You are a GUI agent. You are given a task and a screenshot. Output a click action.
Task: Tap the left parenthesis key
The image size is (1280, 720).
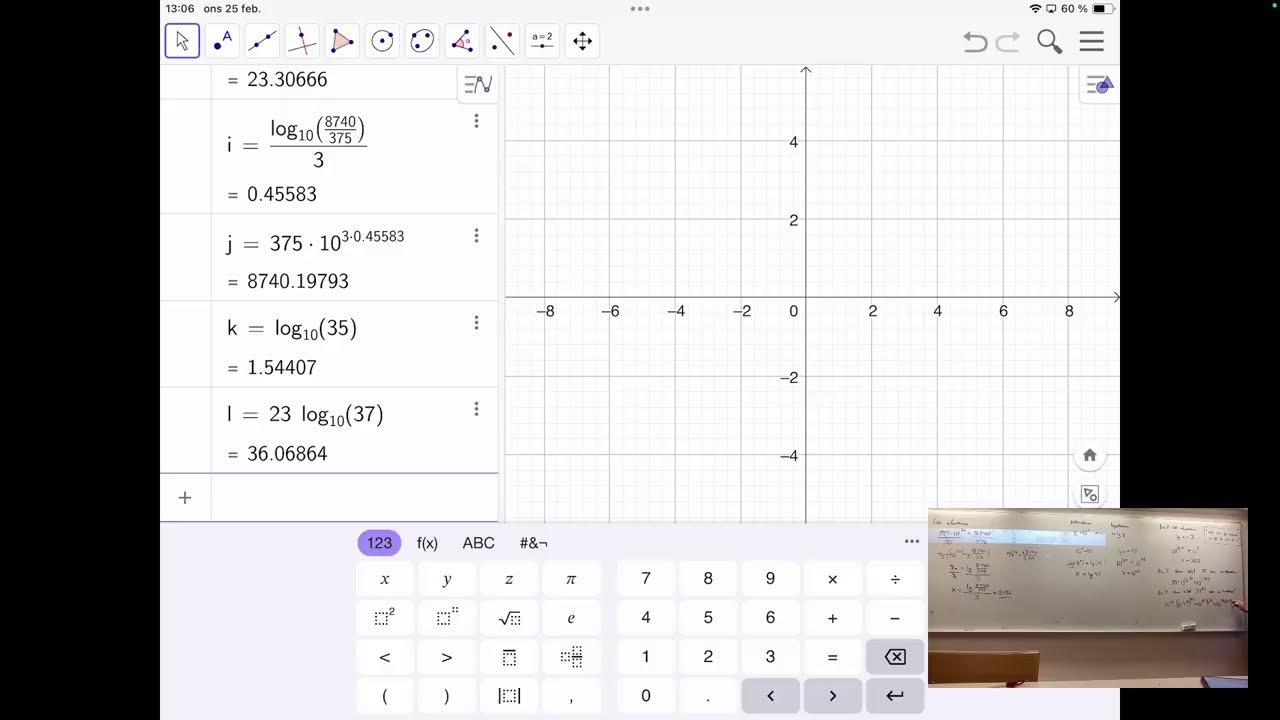(385, 696)
